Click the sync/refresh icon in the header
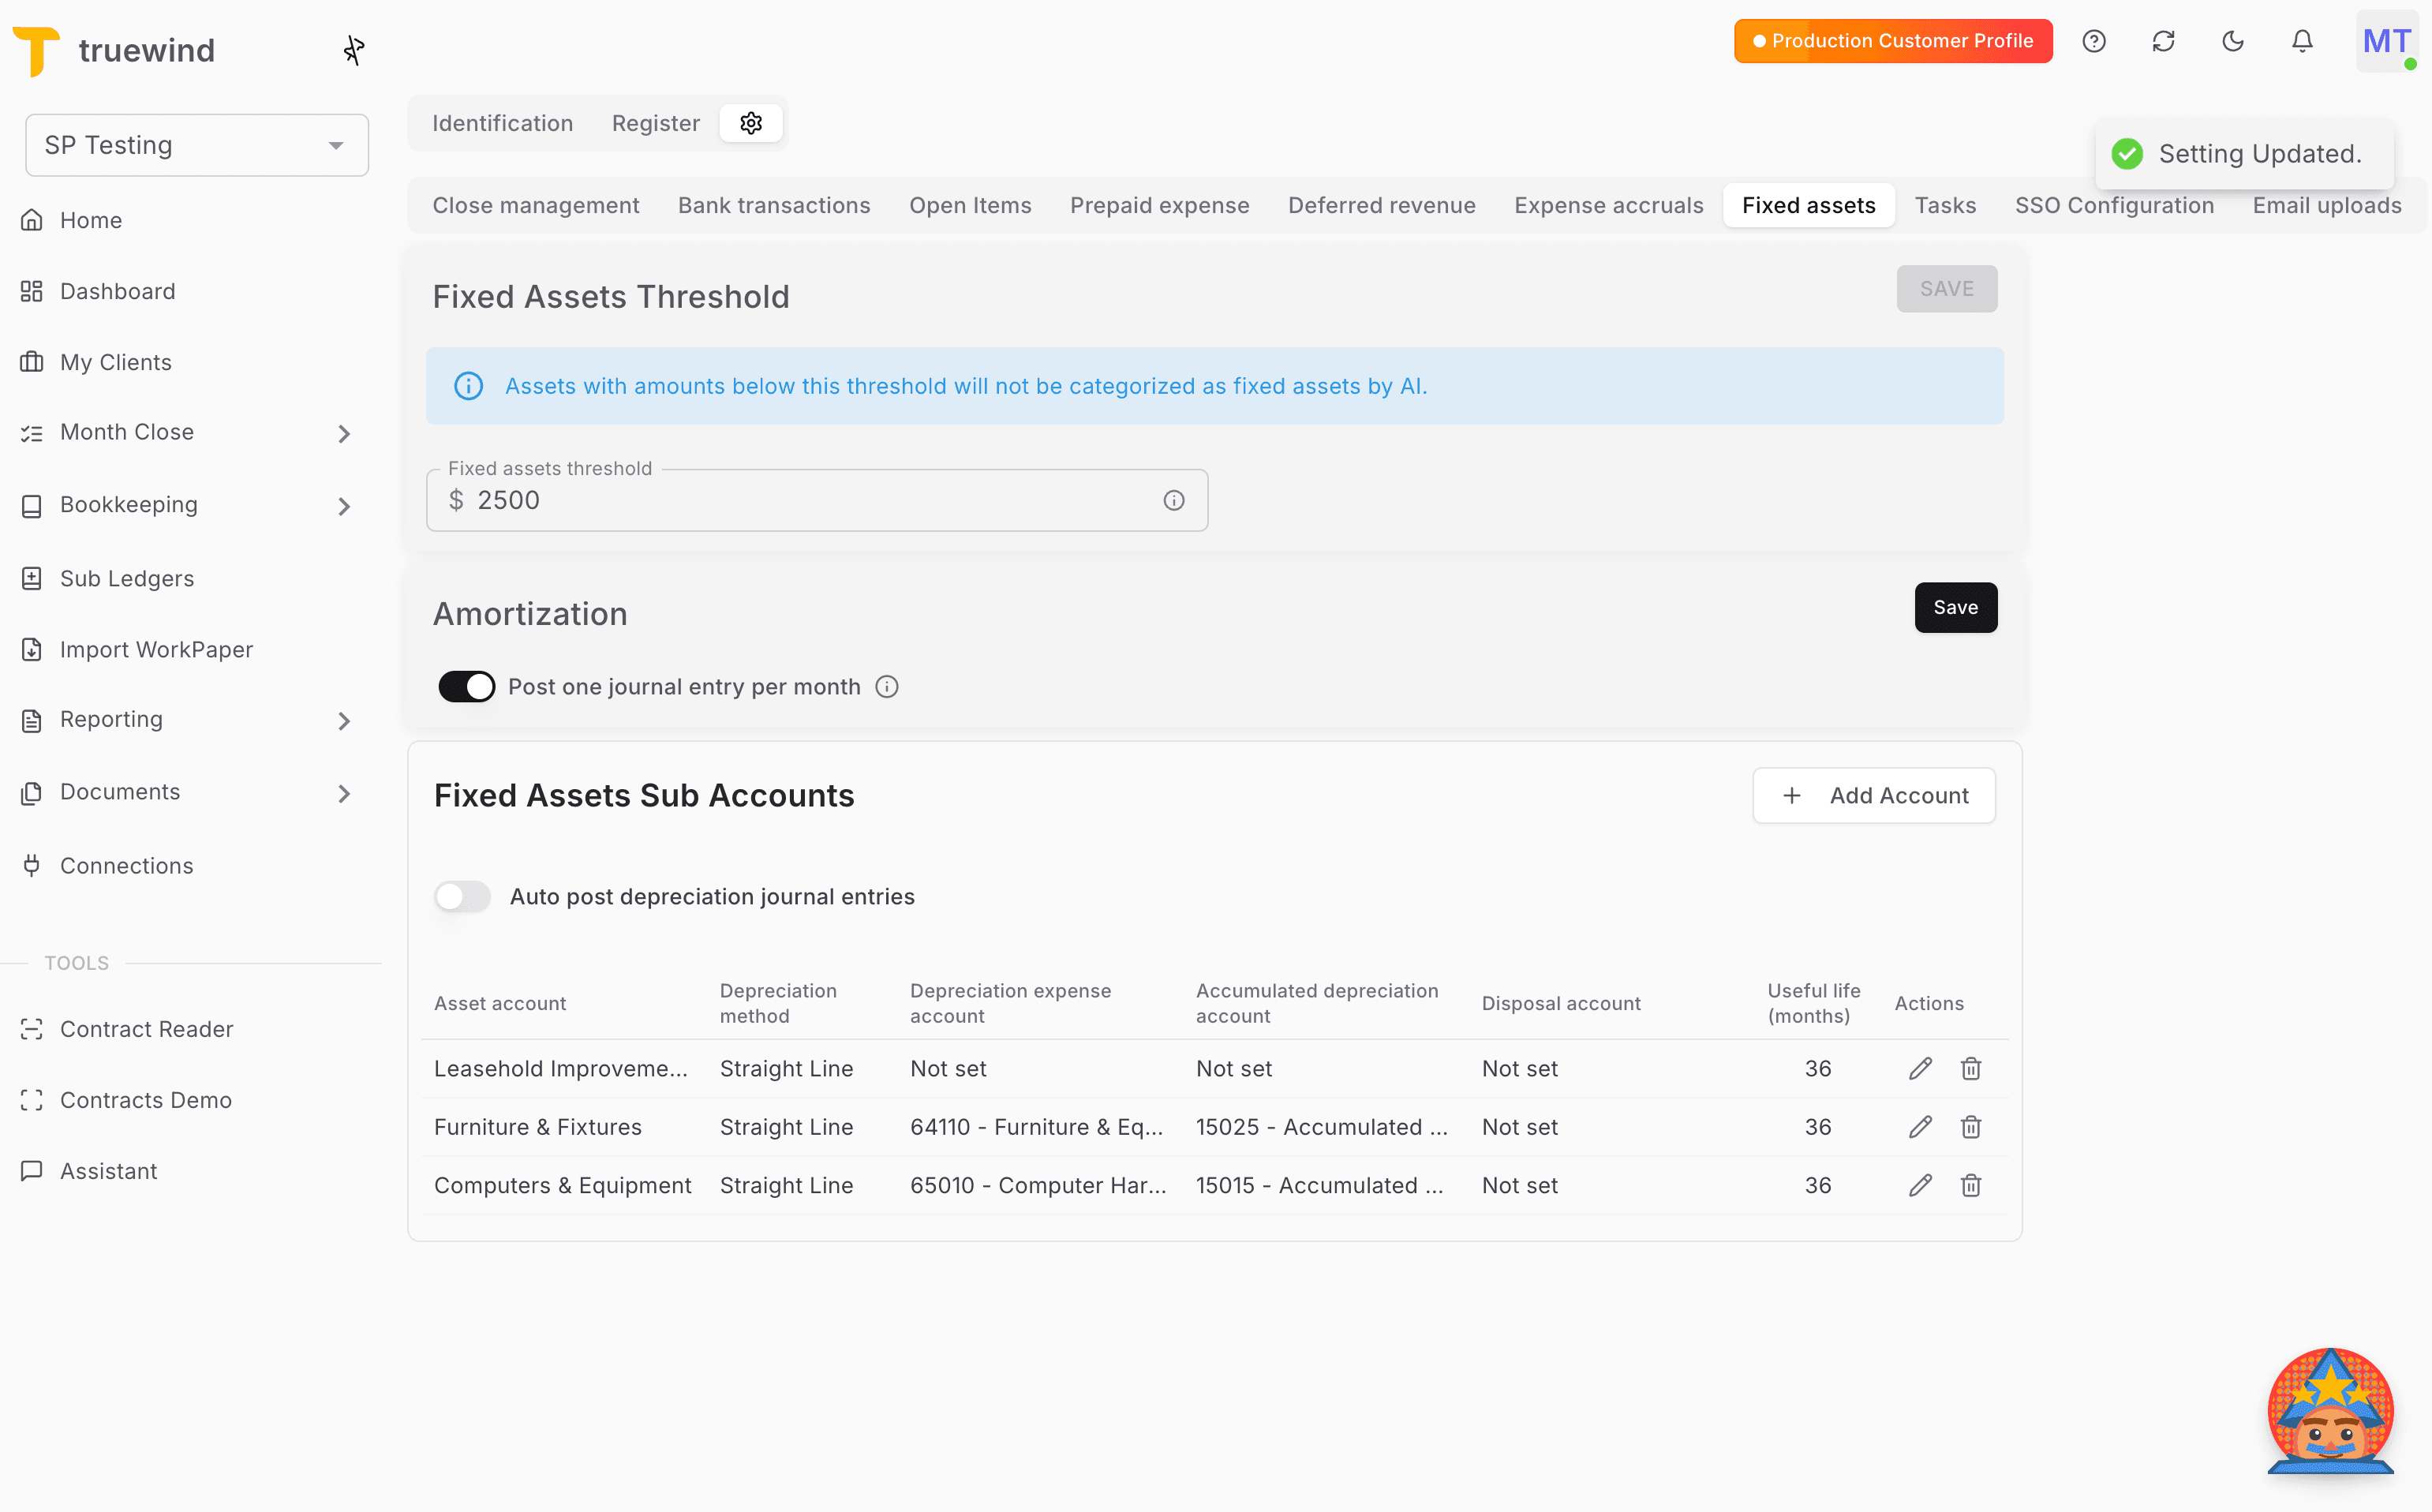Viewport: 2432px width, 1512px height. pos(2164,41)
